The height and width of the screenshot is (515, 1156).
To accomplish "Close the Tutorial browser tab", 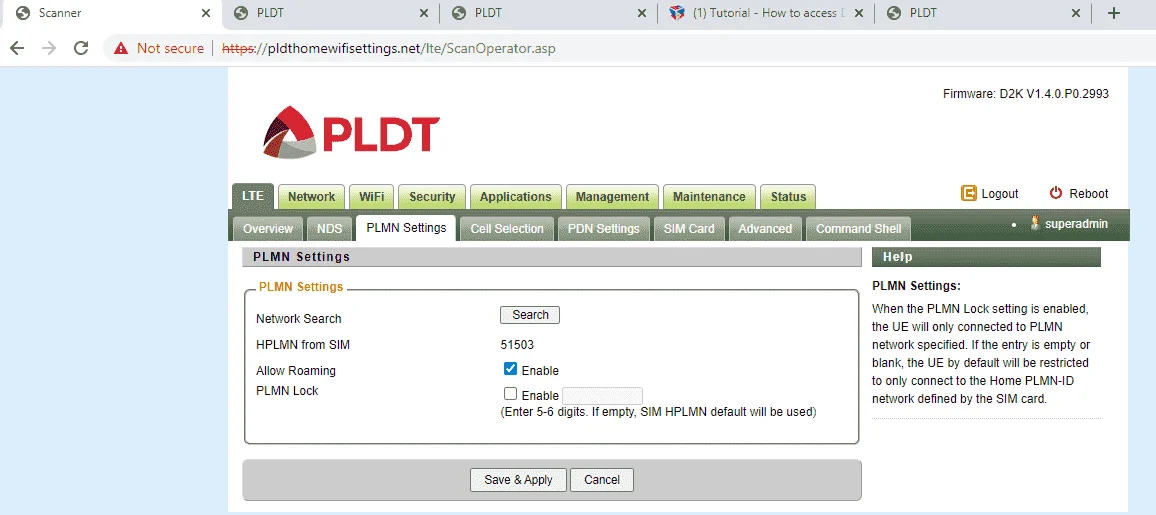I will coord(859,13).
